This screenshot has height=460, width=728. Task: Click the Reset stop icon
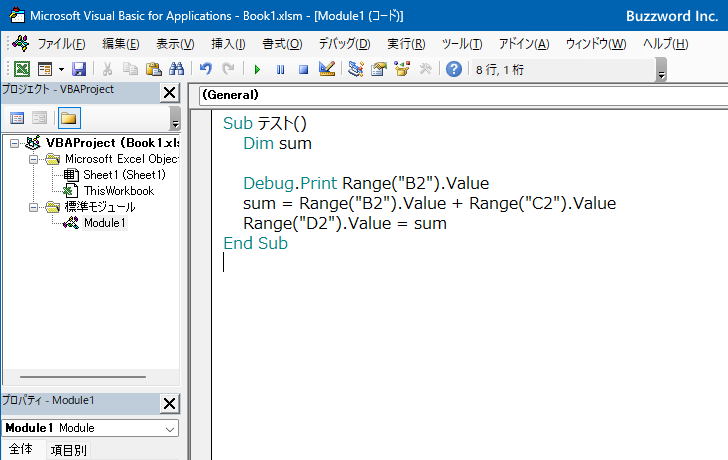303,70
